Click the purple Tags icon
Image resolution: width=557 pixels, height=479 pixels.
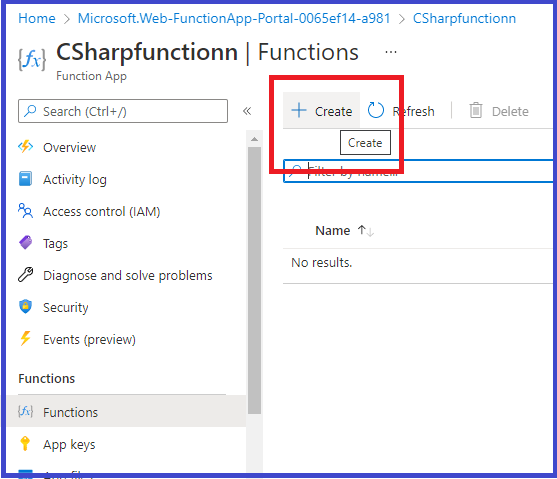tap(25, 243)
